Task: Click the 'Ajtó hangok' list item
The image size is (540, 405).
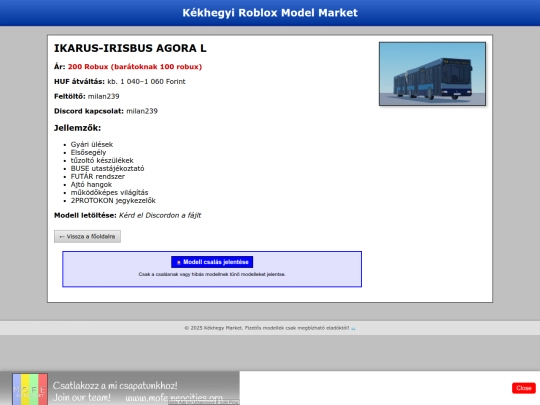Action: click(91, 185)
